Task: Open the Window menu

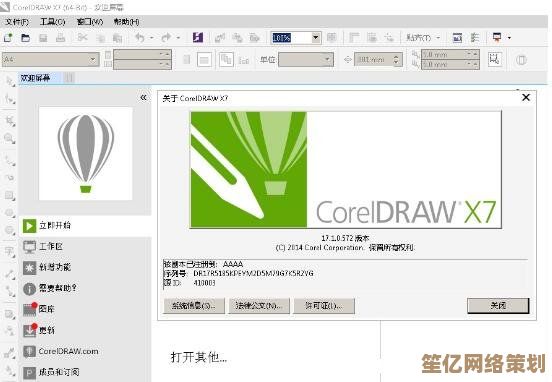Action: 90,22
